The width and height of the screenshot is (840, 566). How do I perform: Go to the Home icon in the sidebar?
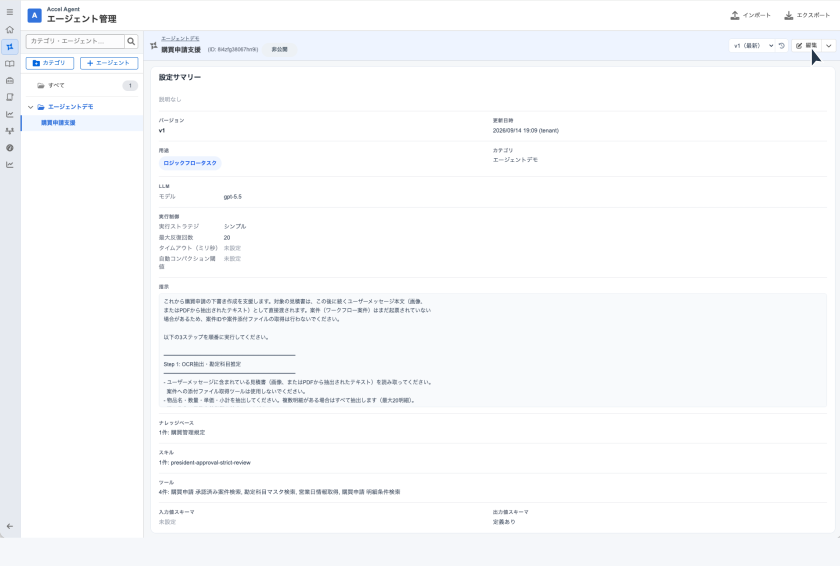pyautogui.click(x=10, y=29)
